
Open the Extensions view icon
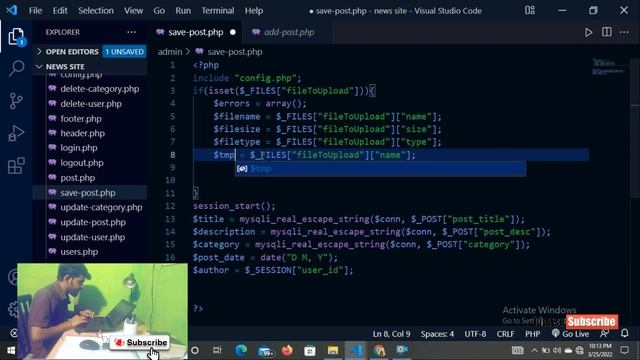[x=16, y=166]
